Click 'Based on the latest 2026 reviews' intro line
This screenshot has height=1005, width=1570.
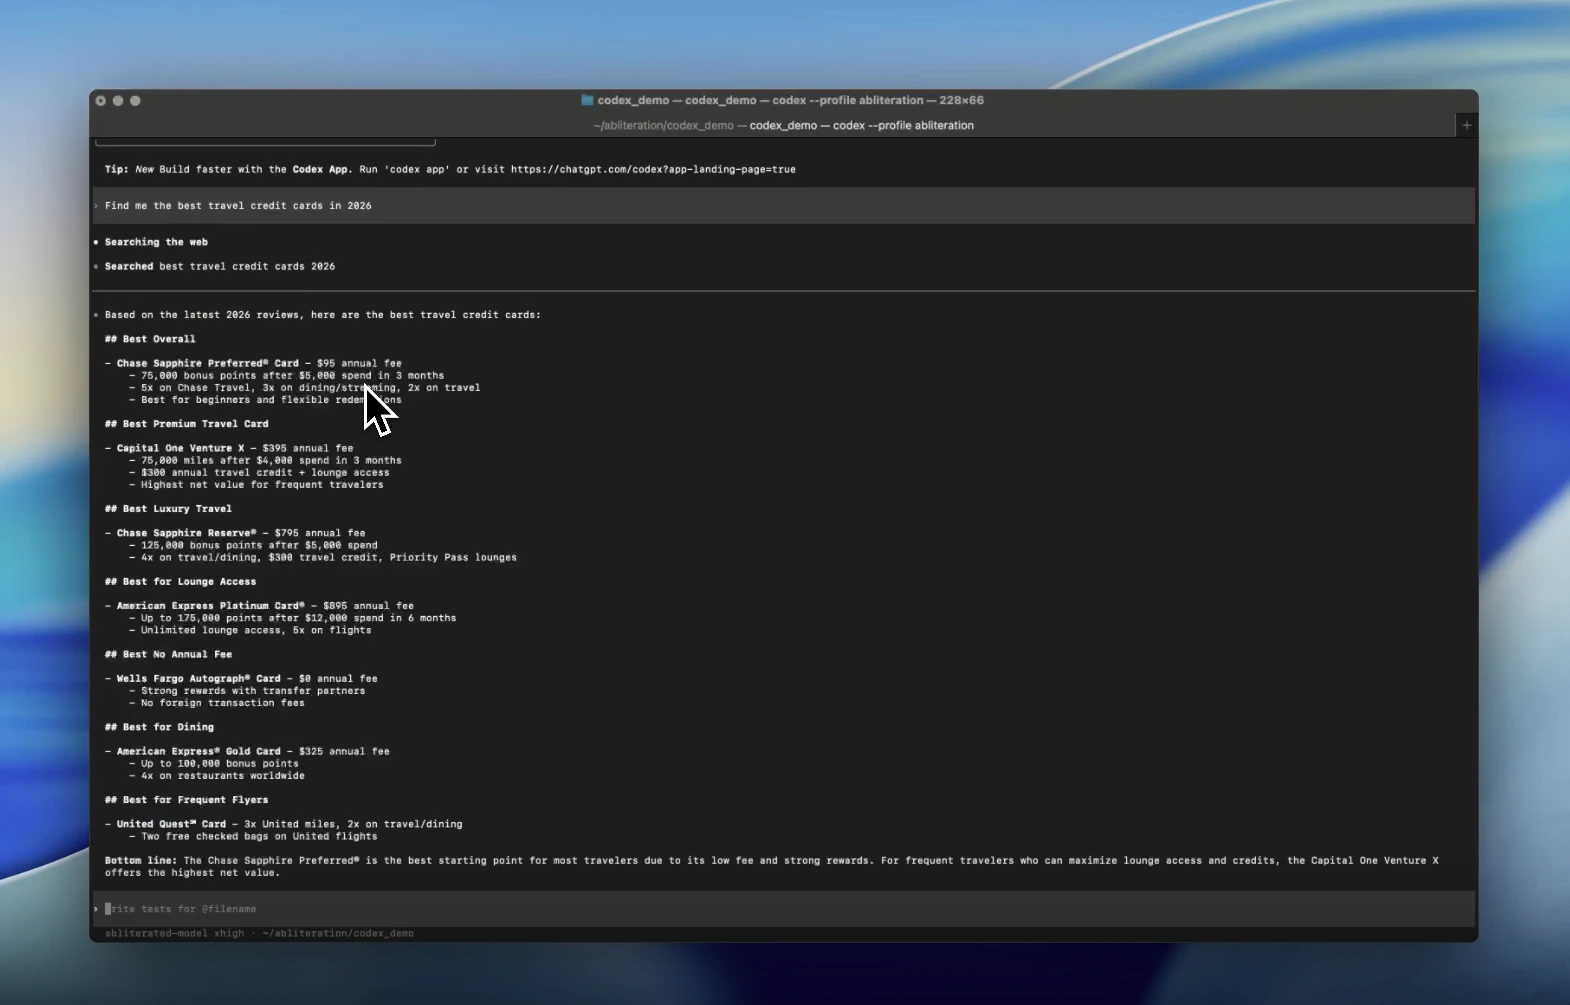click(322, 315)
